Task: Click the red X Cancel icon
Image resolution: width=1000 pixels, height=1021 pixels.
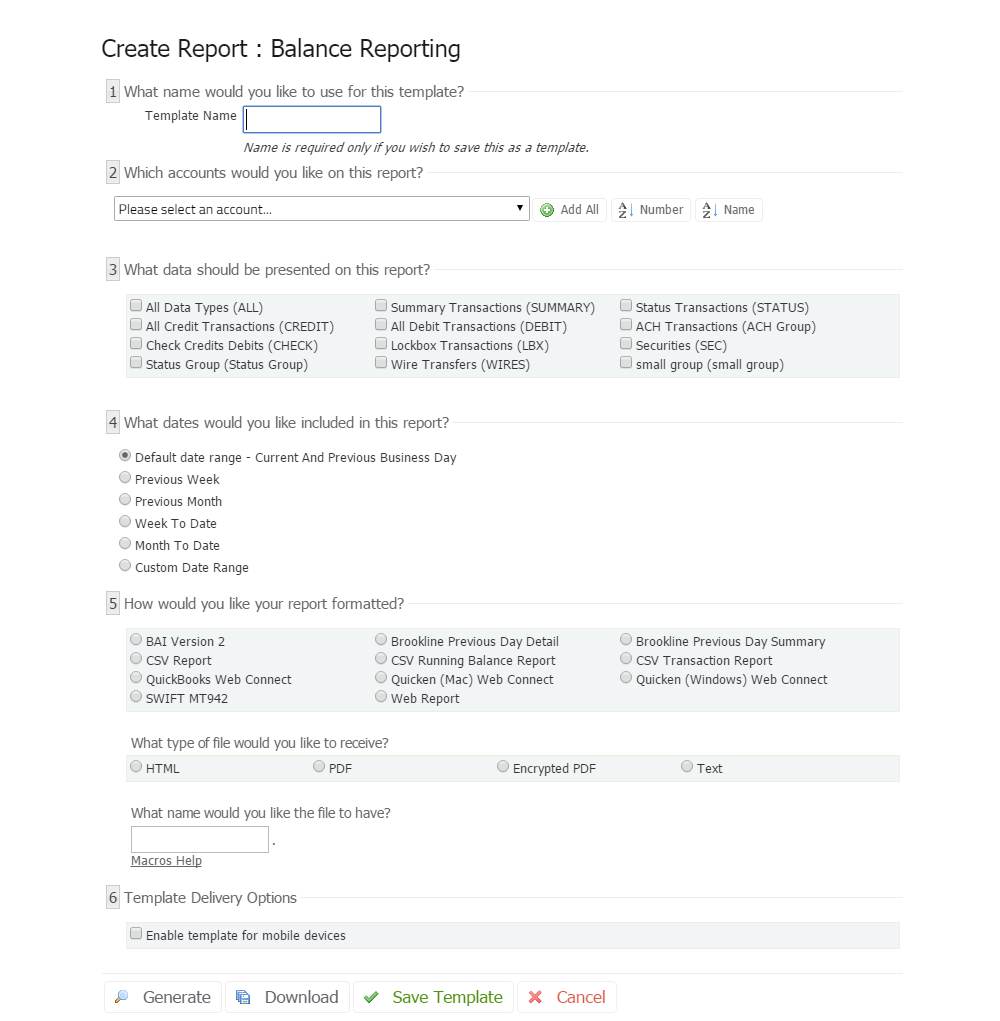Action: pyautogui.click(x=535, y=997)
